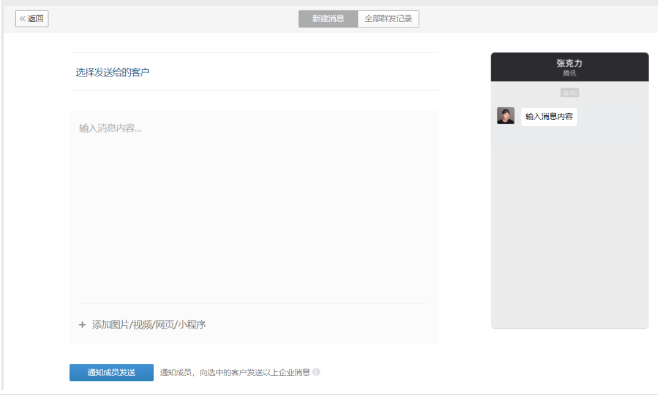This screenshot has width=658, height=398.
Task: Click the plus icon for adding attachments
Action: (82, 325)
